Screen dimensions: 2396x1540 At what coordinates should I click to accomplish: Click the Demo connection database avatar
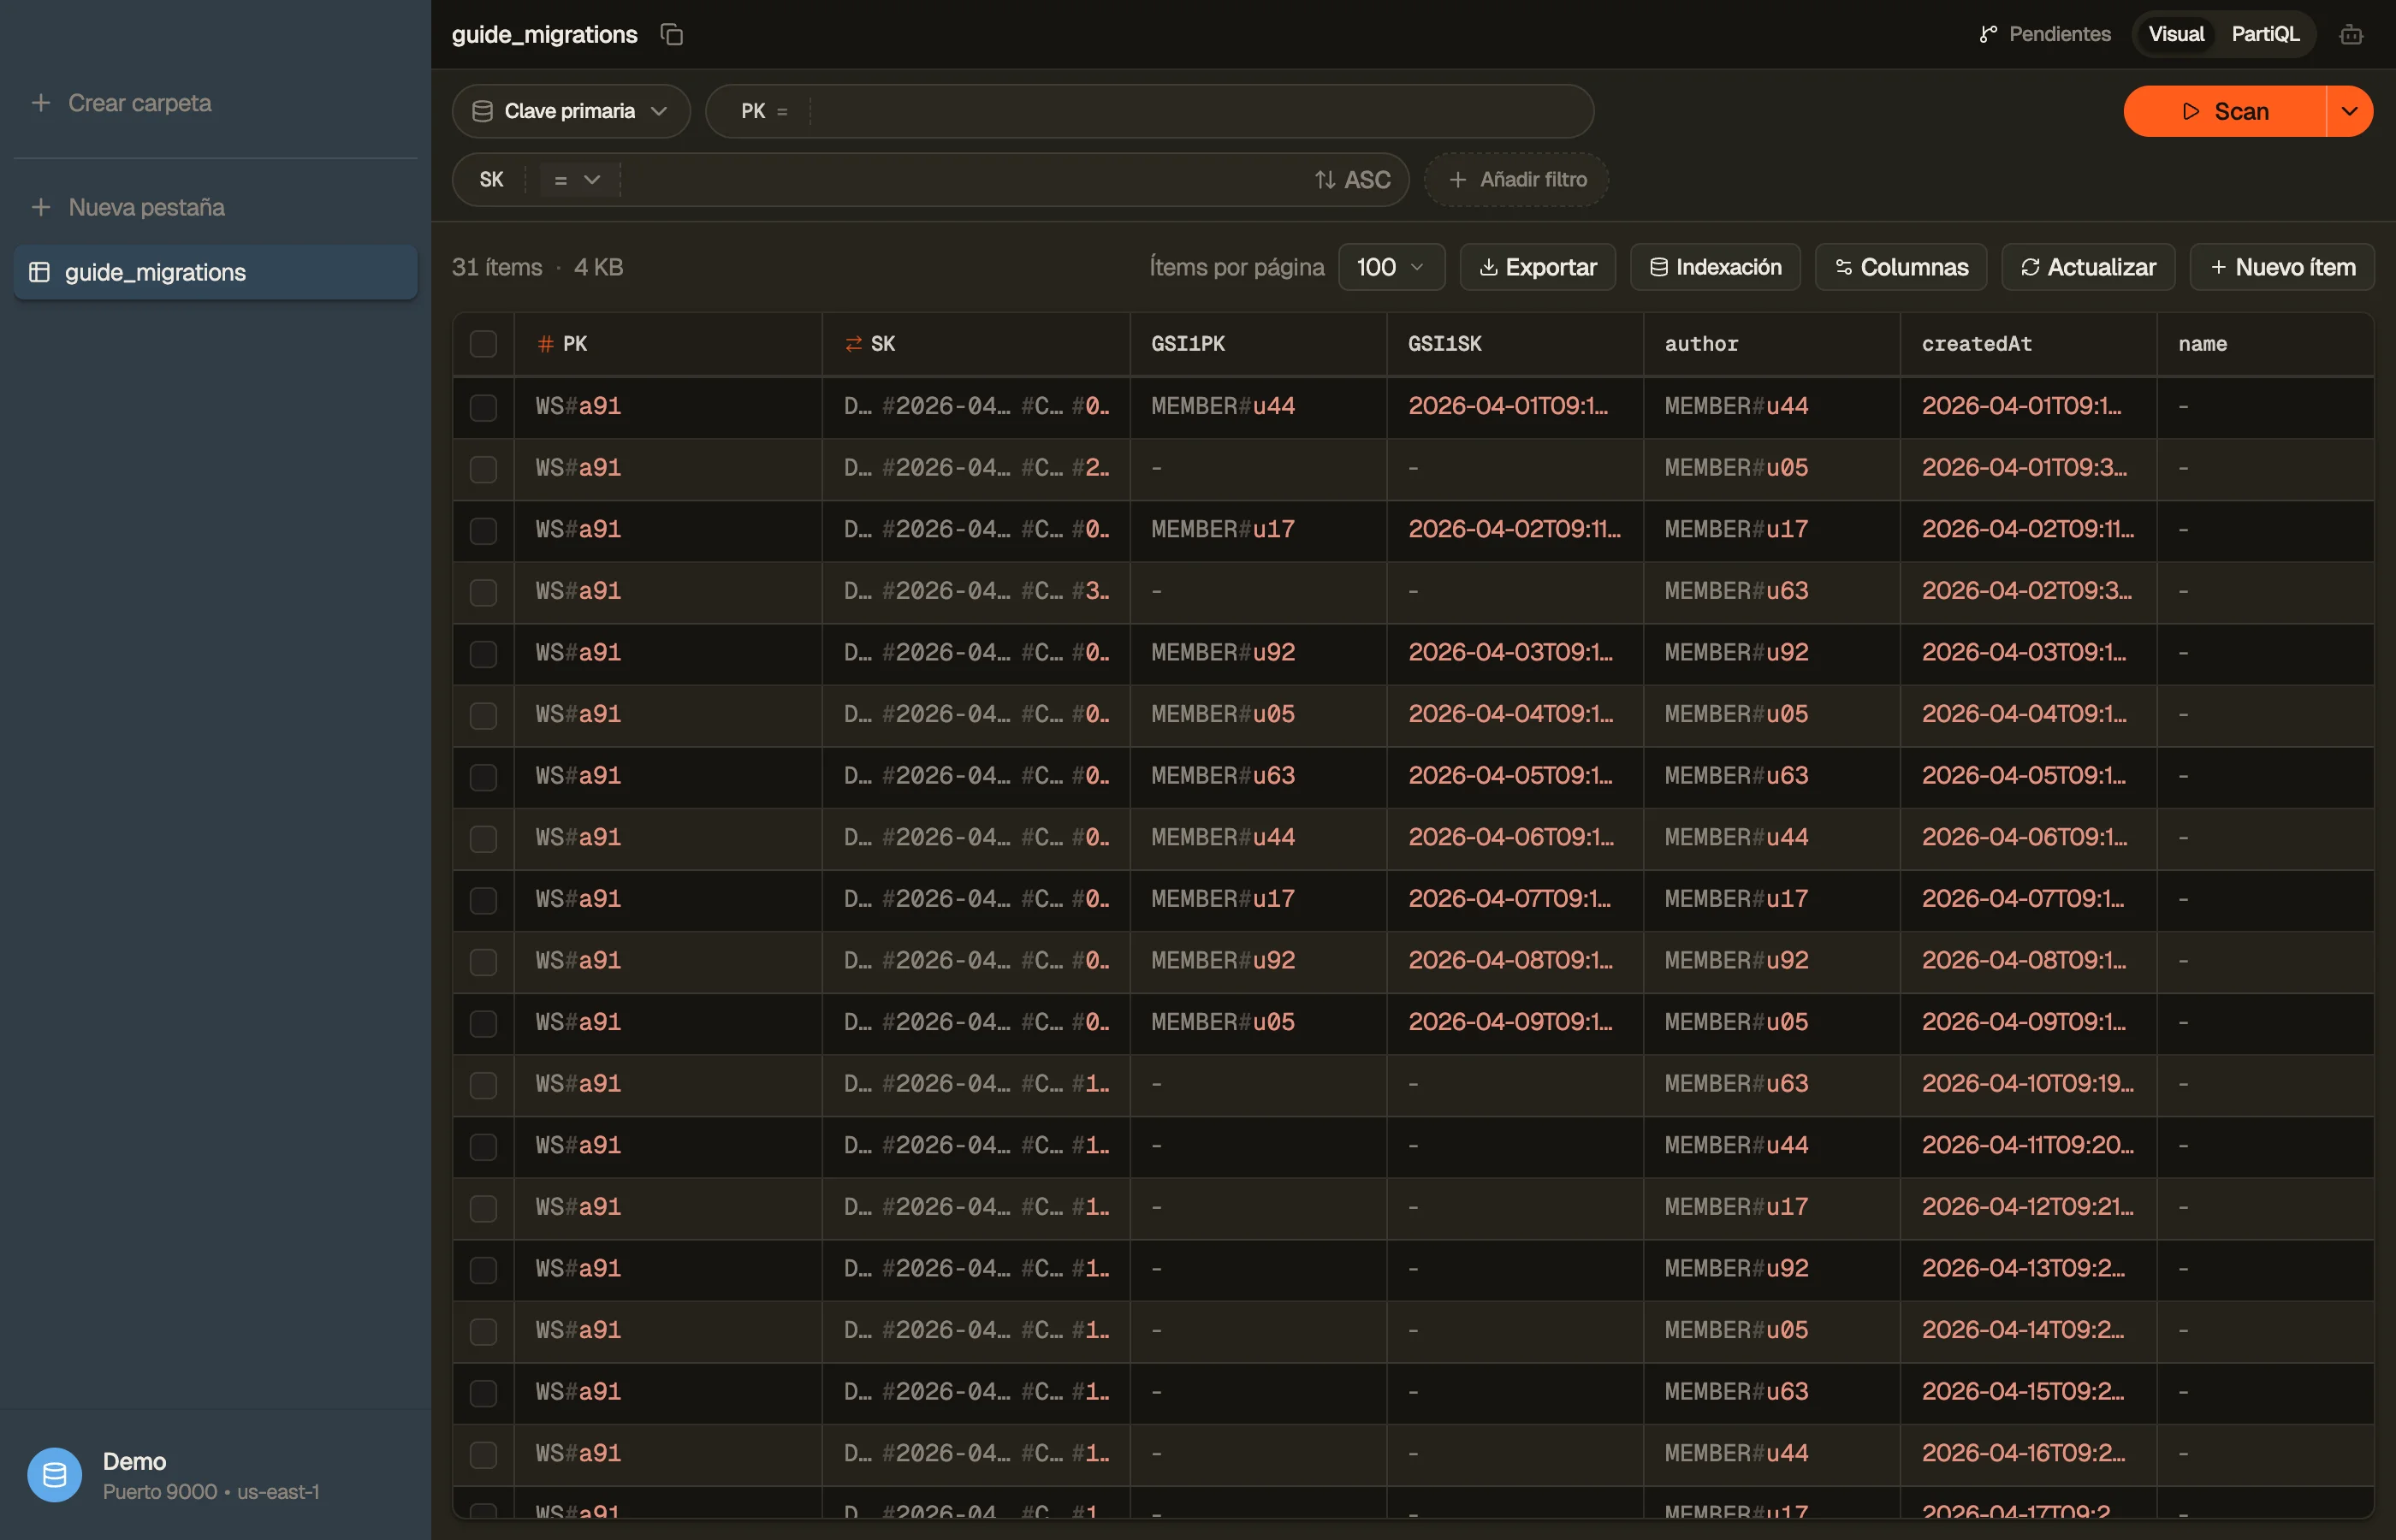pos(54,1475)
